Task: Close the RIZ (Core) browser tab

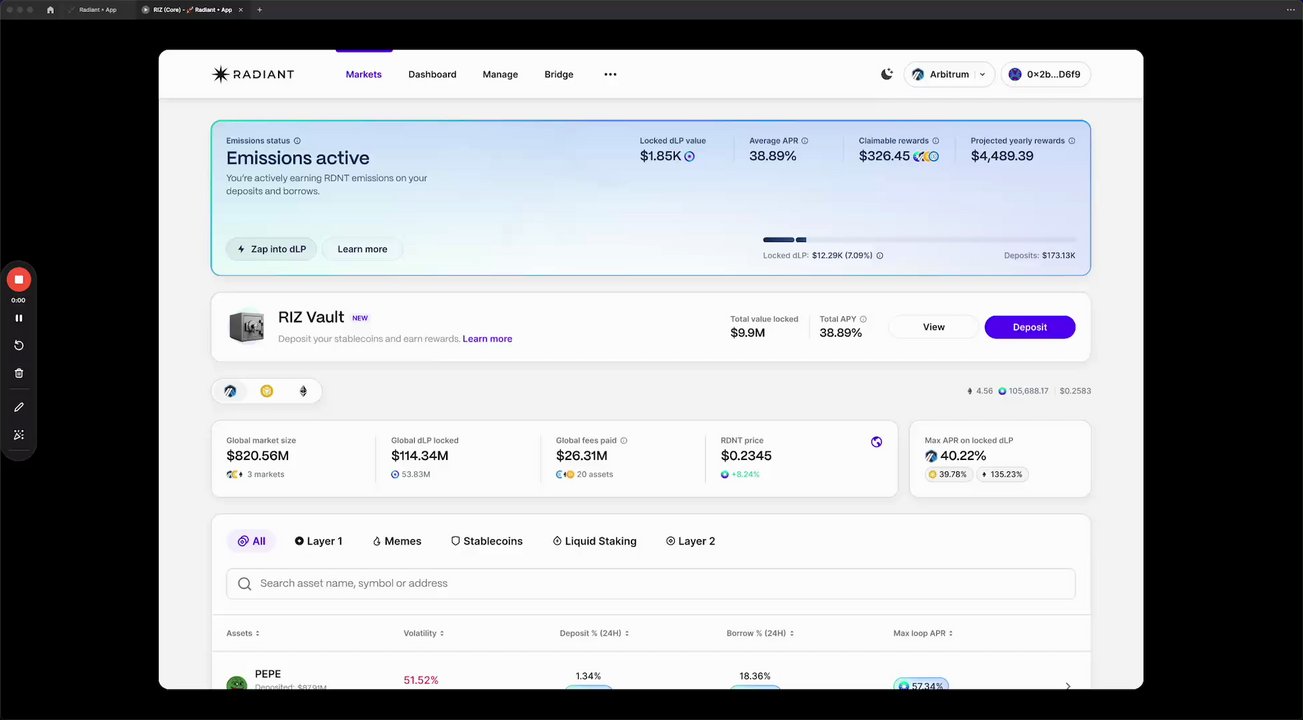Action: (242, 9)
